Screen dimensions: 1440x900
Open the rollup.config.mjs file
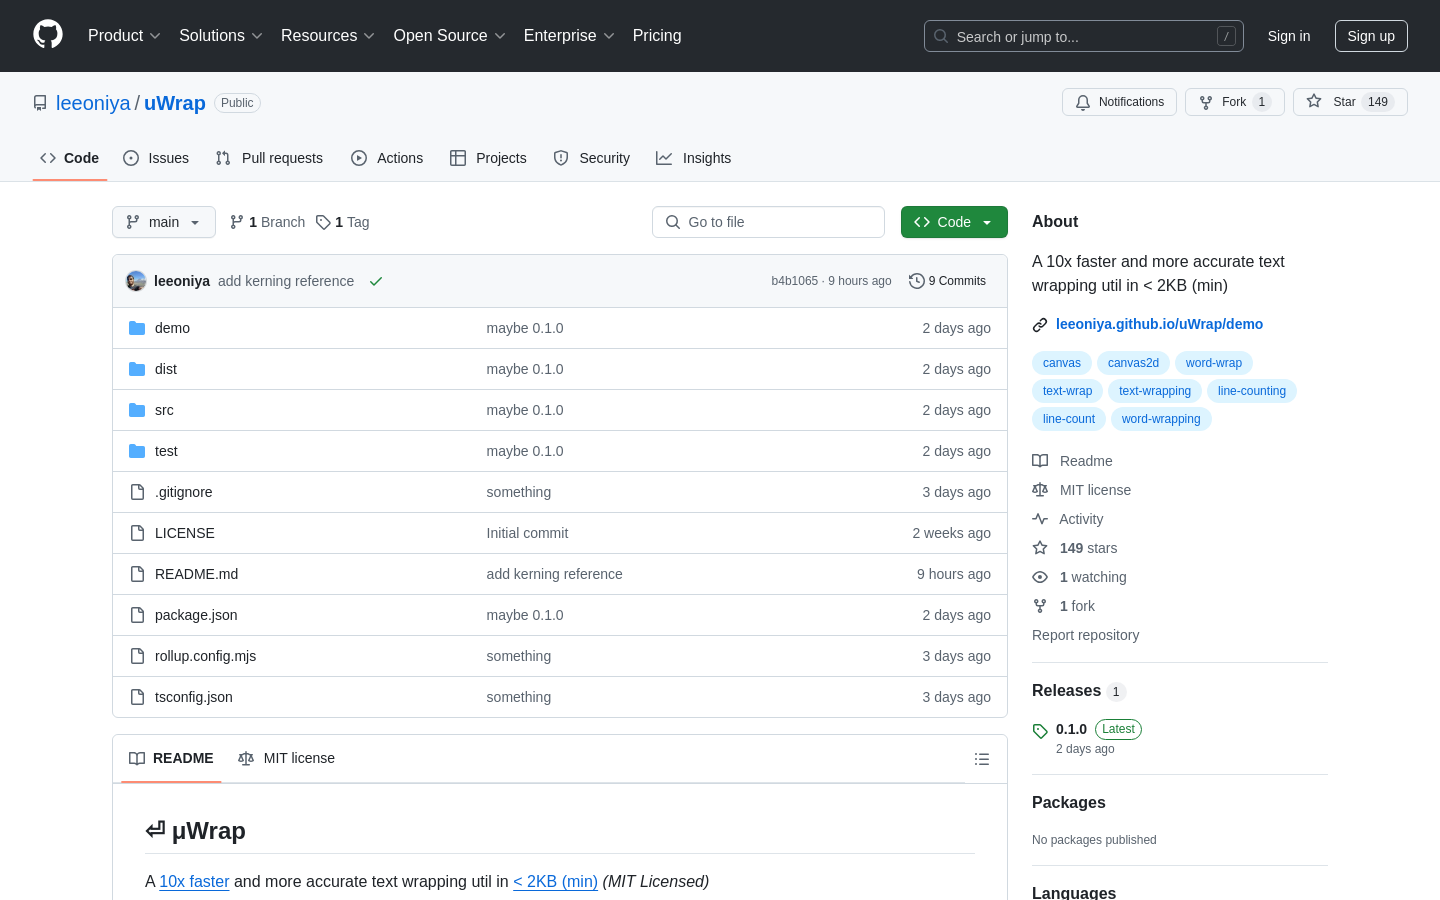[205, 656]
